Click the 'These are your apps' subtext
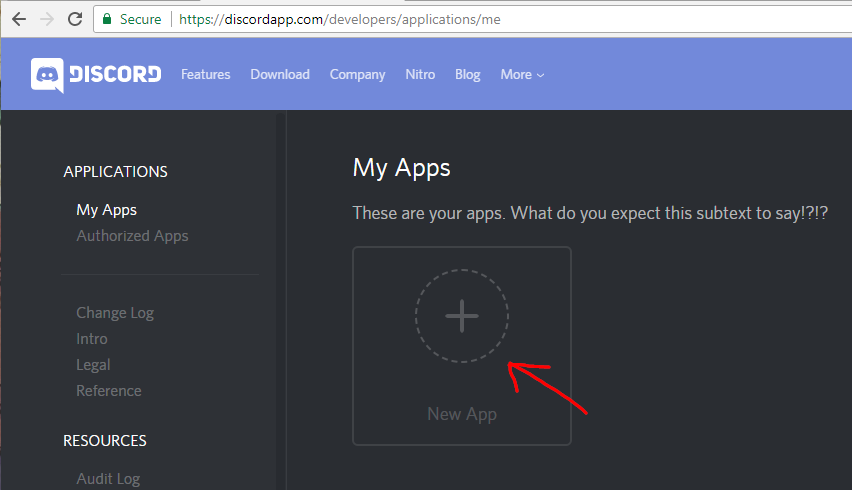The image size is (852, 490). [590, 213]
